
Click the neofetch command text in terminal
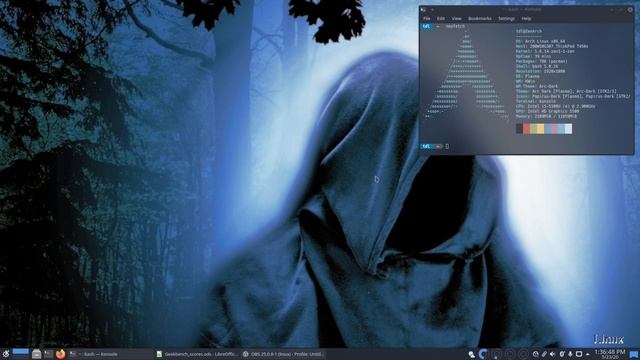pos(455,26)
